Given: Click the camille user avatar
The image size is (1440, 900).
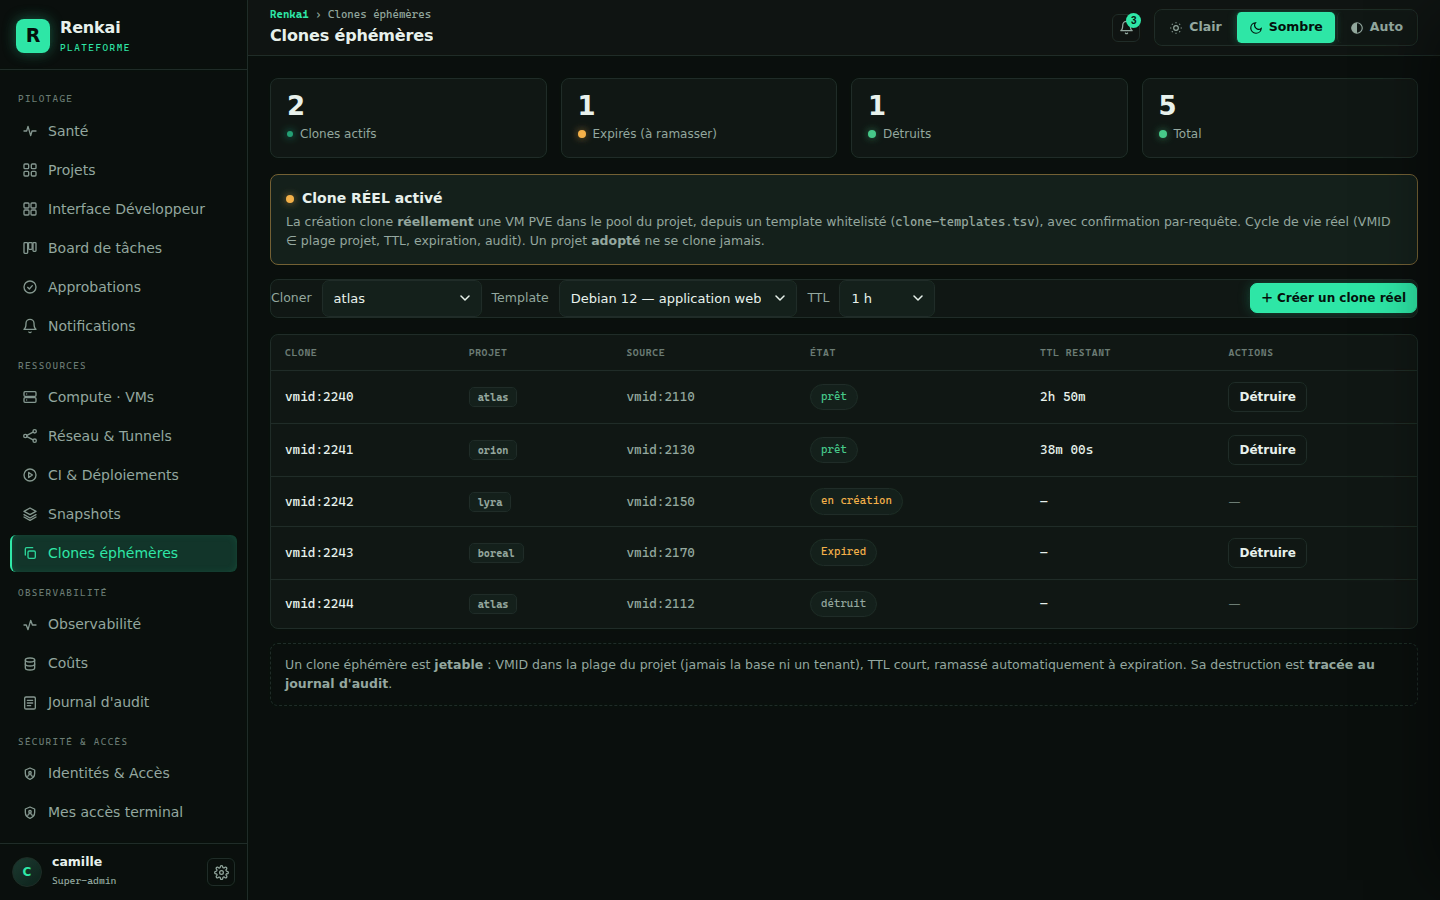Looking at the screenshot, I should point(27,872).
